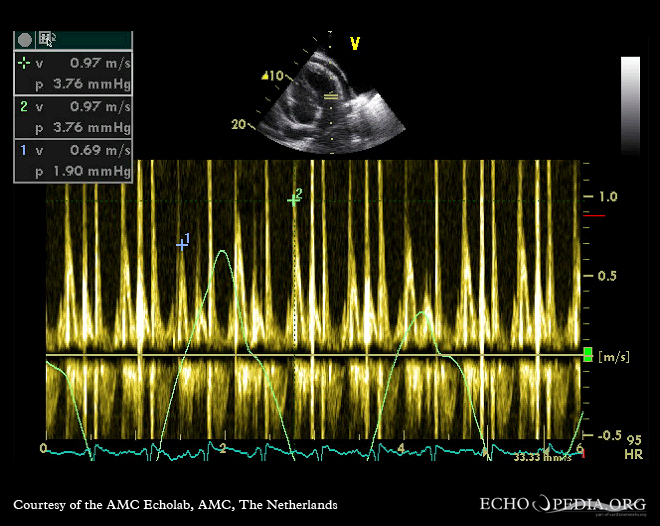Image resolution: width=660 pixels, height=526 pixels.
Task: Click the grayscale gradient bar
Action: pos(630,105)
